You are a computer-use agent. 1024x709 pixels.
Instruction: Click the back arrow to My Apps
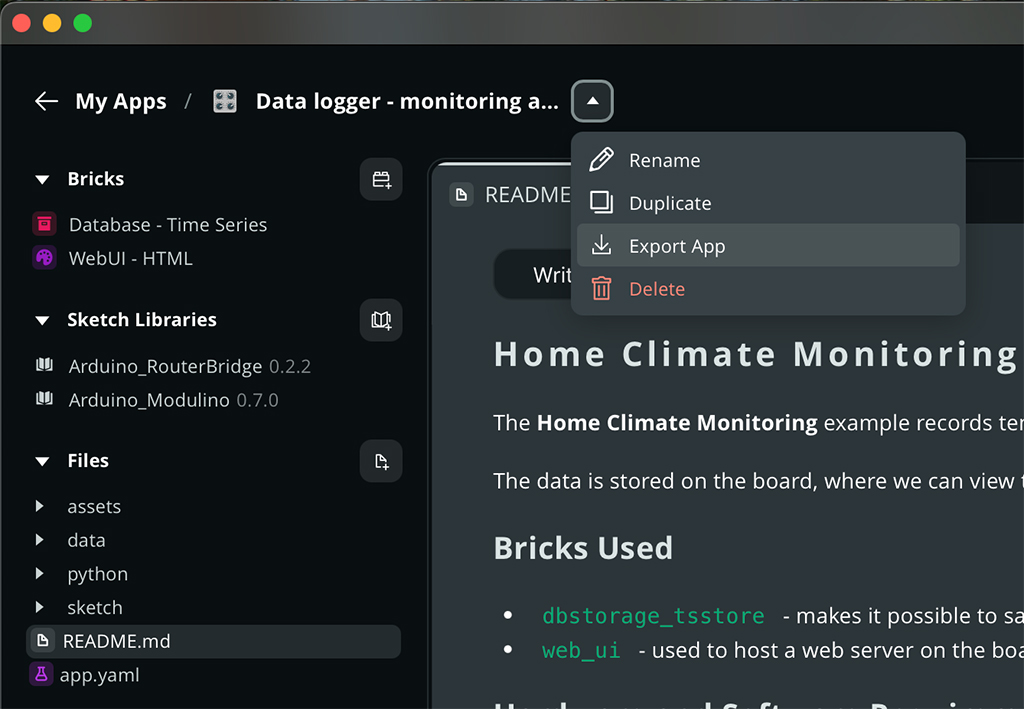point(46,101)
